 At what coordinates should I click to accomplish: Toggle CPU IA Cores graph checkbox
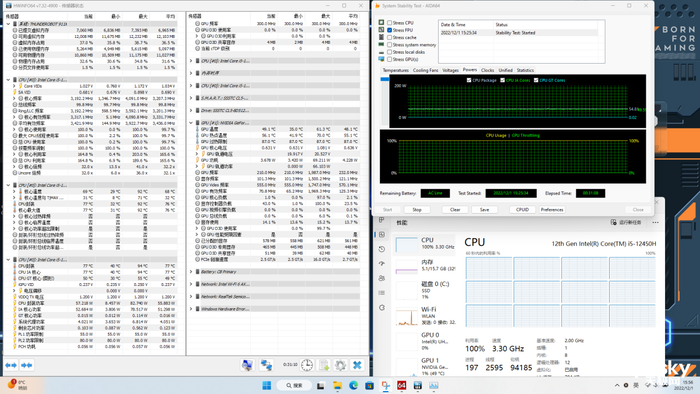point(502,80)
